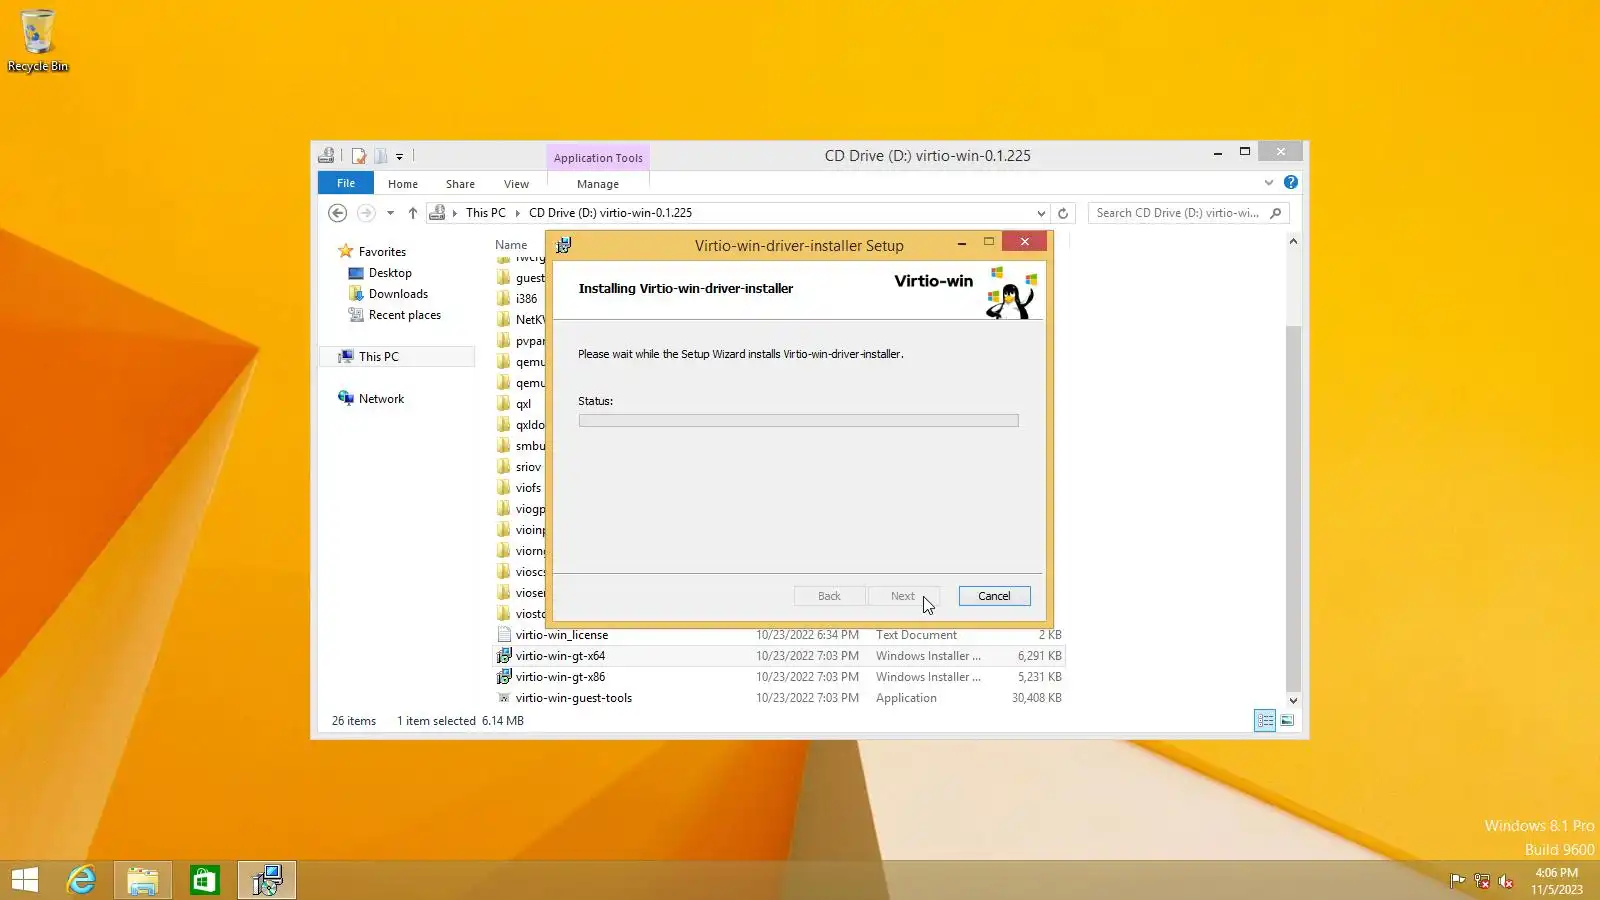Open the File tab in Explorer
Screen dimensions: 1600x900
point(346,183)
